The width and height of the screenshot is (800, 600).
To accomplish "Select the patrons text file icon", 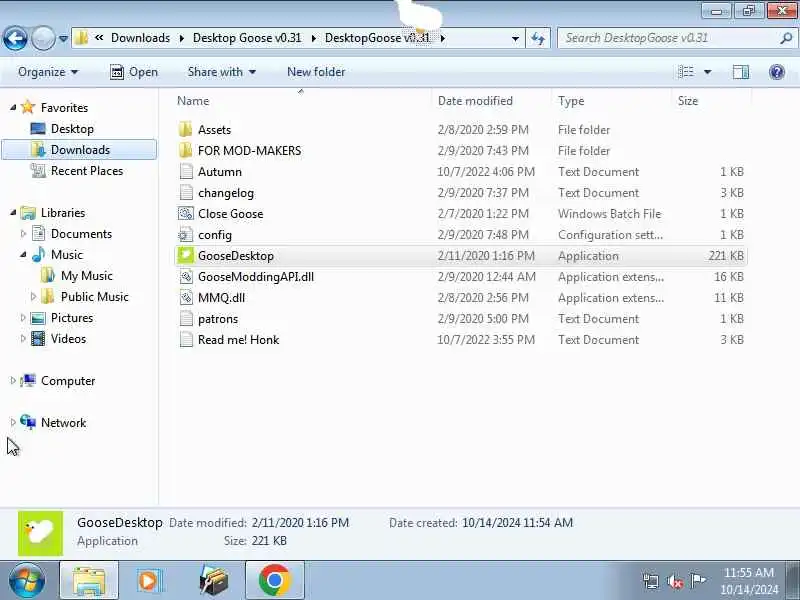I will tap(186, 319).
